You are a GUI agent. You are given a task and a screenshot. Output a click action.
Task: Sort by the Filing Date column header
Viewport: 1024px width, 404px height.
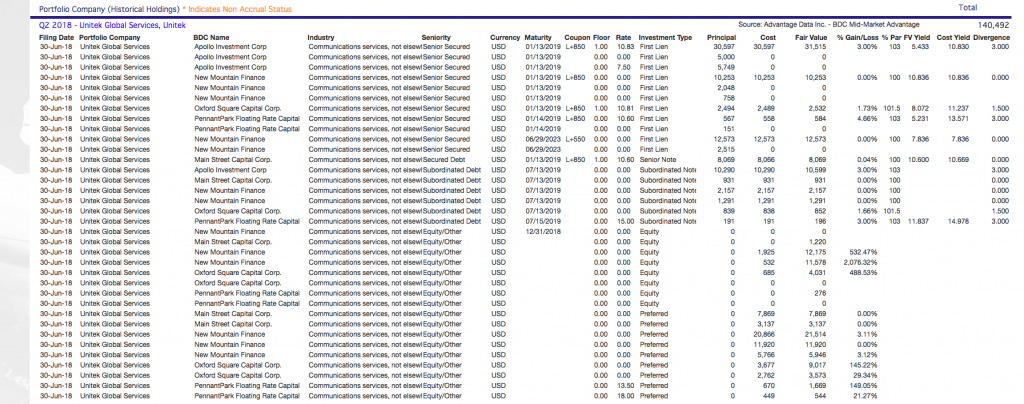tap(57, 38)
